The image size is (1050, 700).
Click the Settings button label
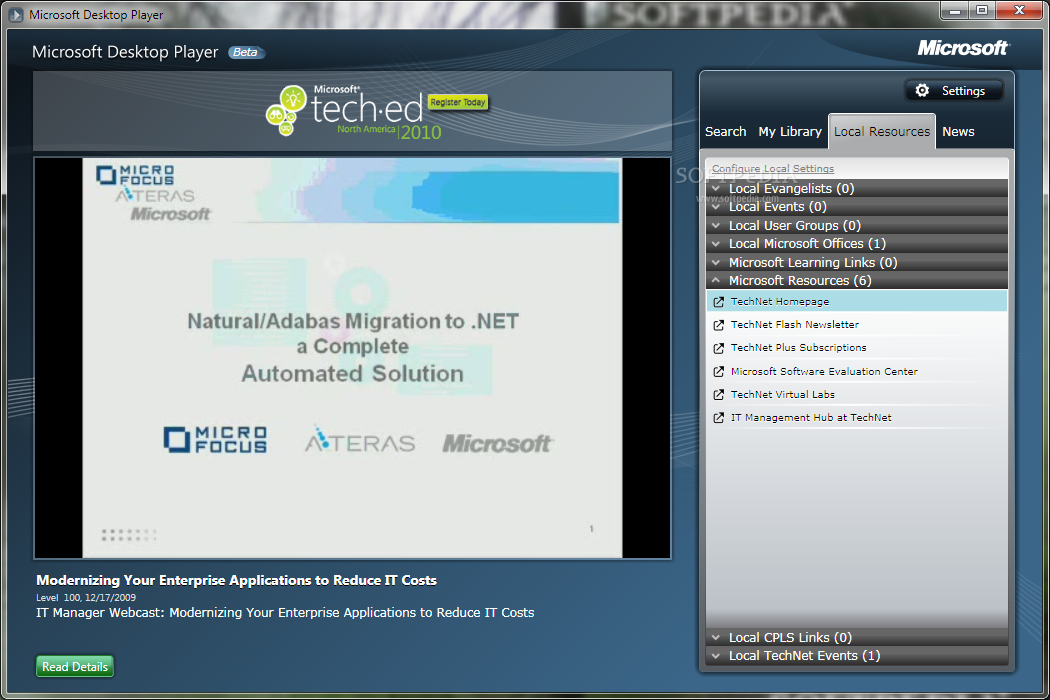[x=963, y=90]
